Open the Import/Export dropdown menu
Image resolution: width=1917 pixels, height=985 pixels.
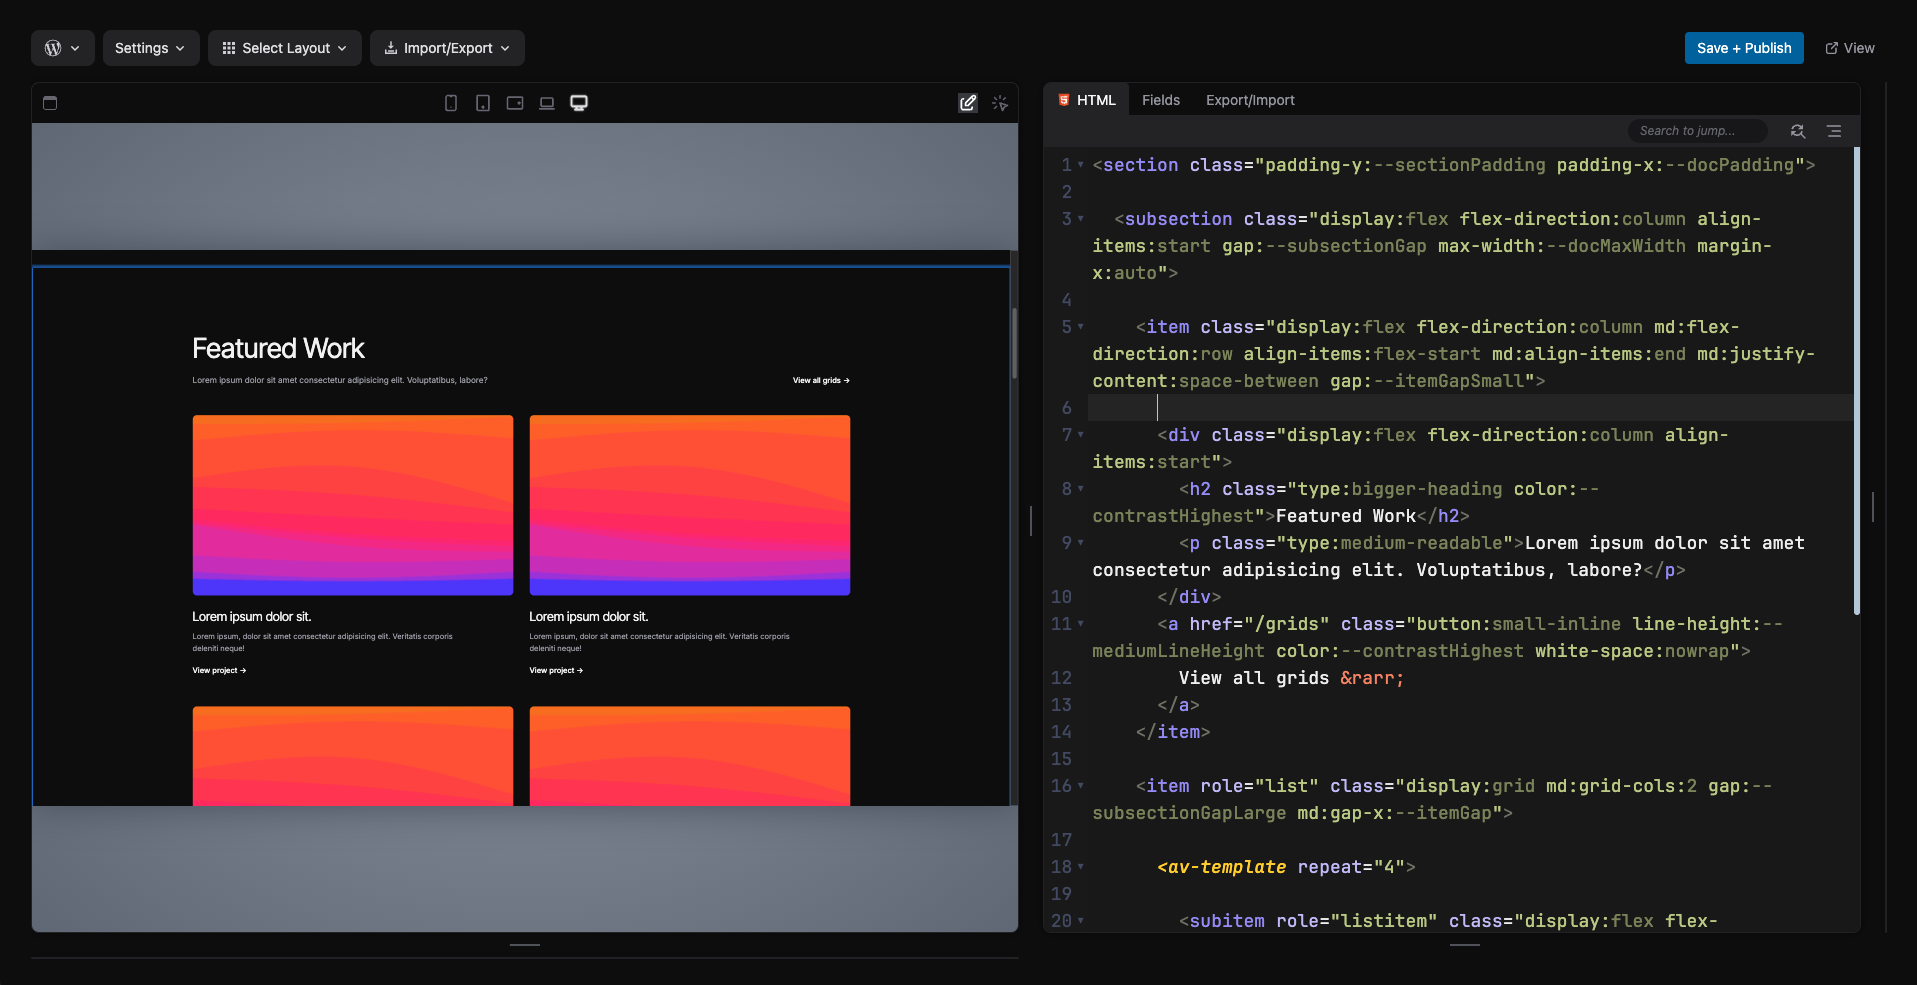(x=447, y=48)
